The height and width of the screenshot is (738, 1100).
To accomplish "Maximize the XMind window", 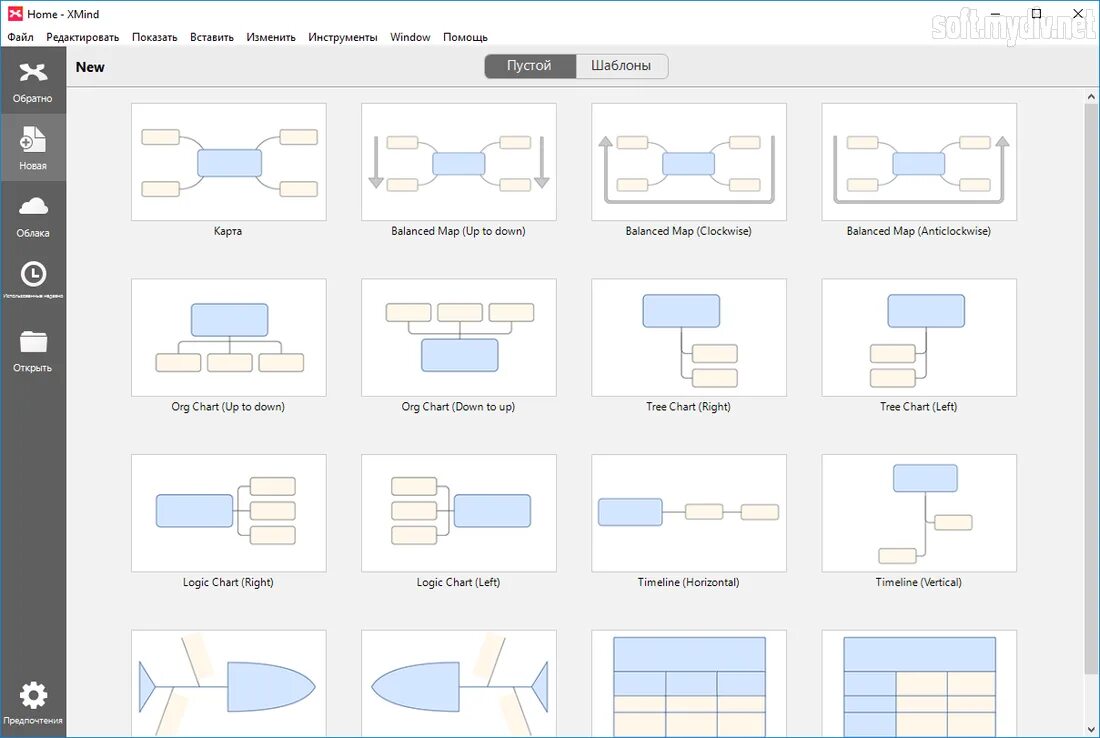I will [1036, 13].
